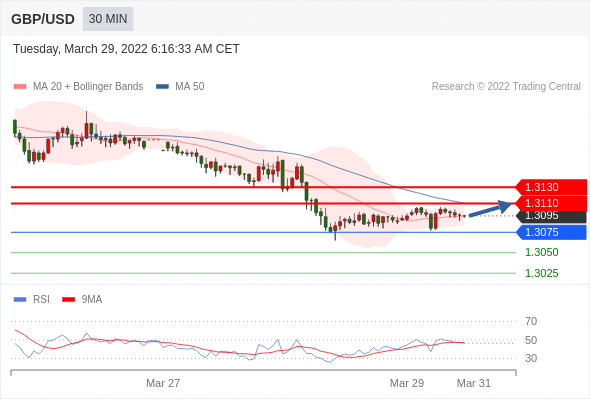Click the 9MA legend red swatch
590x400 pixels.
[68, 300]
